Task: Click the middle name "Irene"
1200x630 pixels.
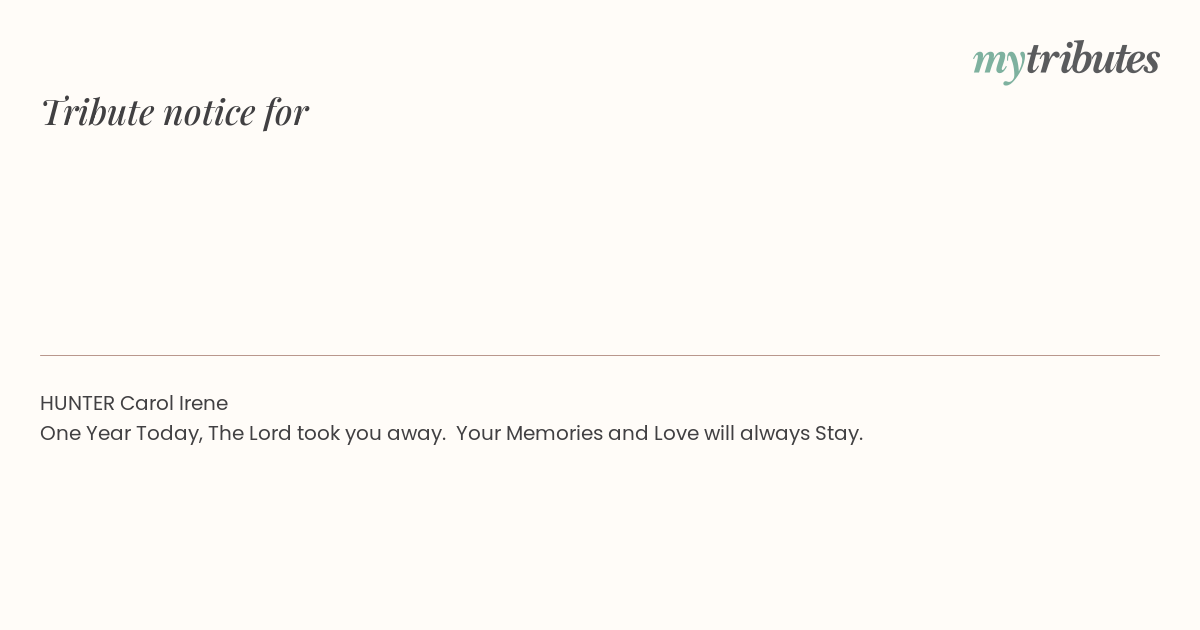Action: [204, 403]
